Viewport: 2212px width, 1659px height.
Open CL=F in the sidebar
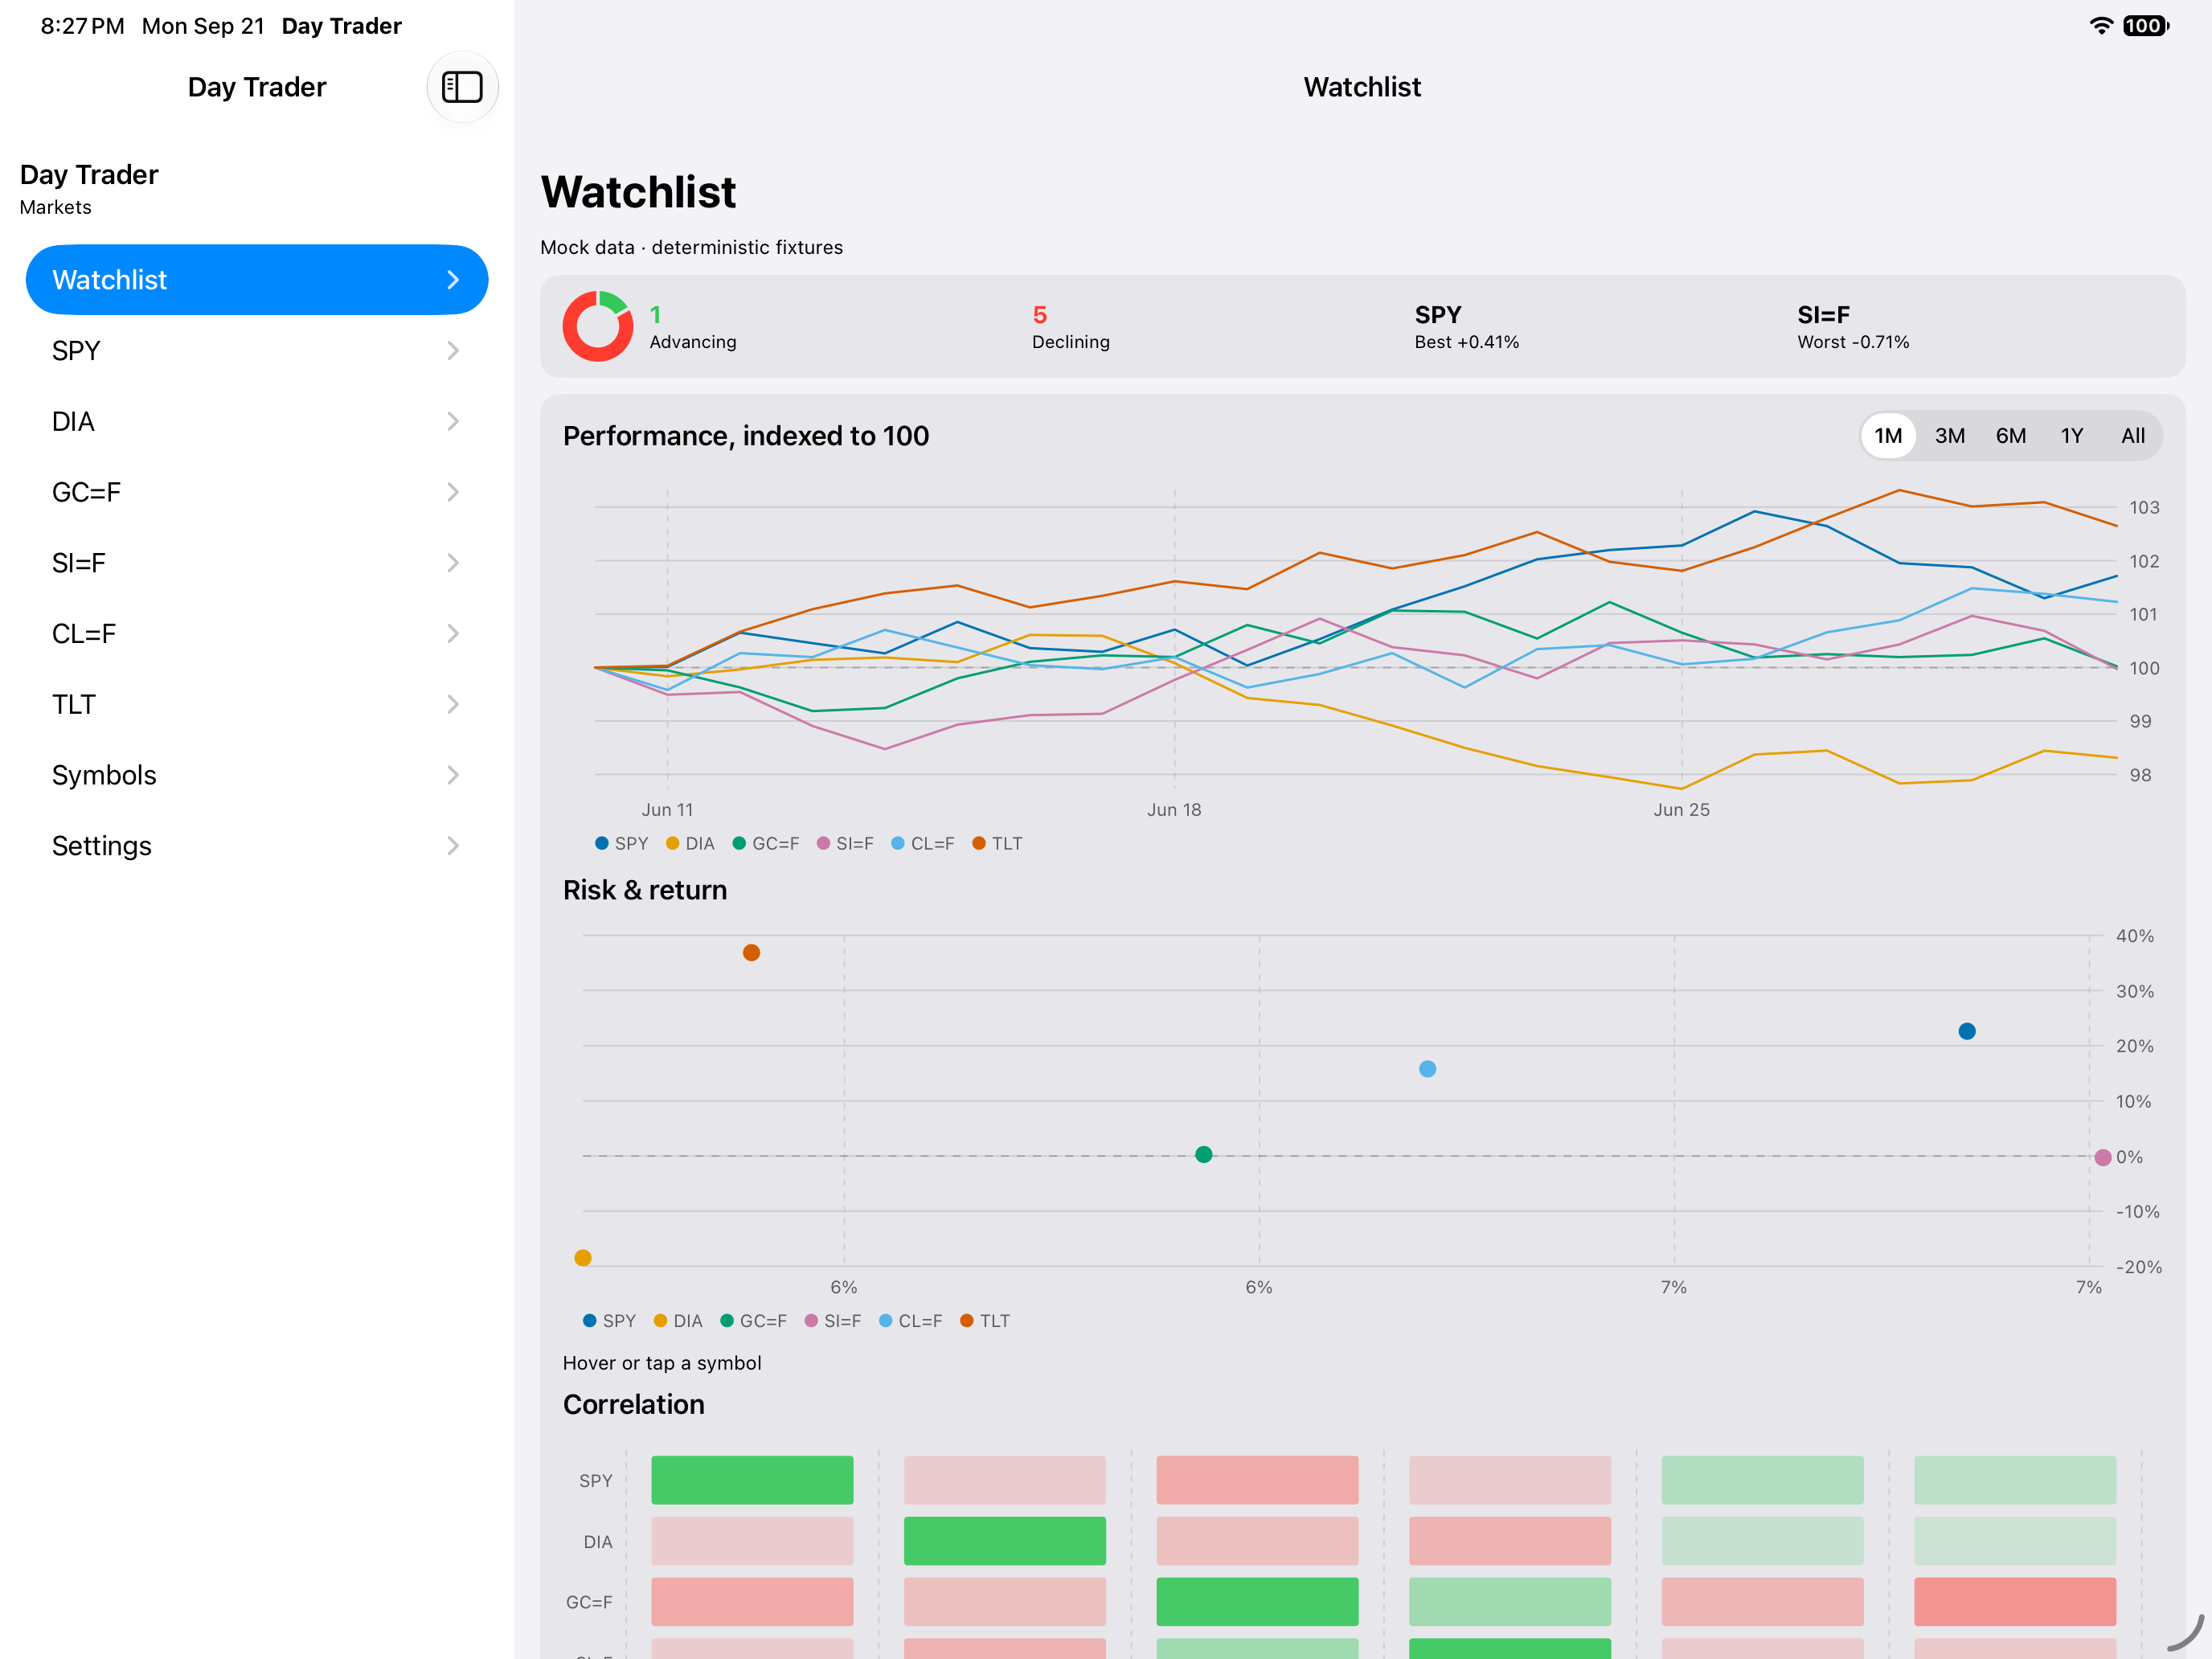257,634
